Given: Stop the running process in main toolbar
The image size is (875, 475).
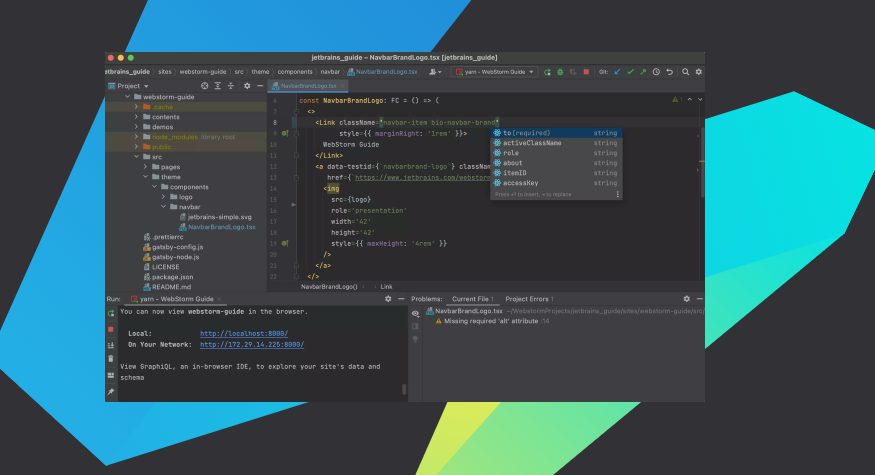Looking at the screenshot, I should click(x=586, y=72).
